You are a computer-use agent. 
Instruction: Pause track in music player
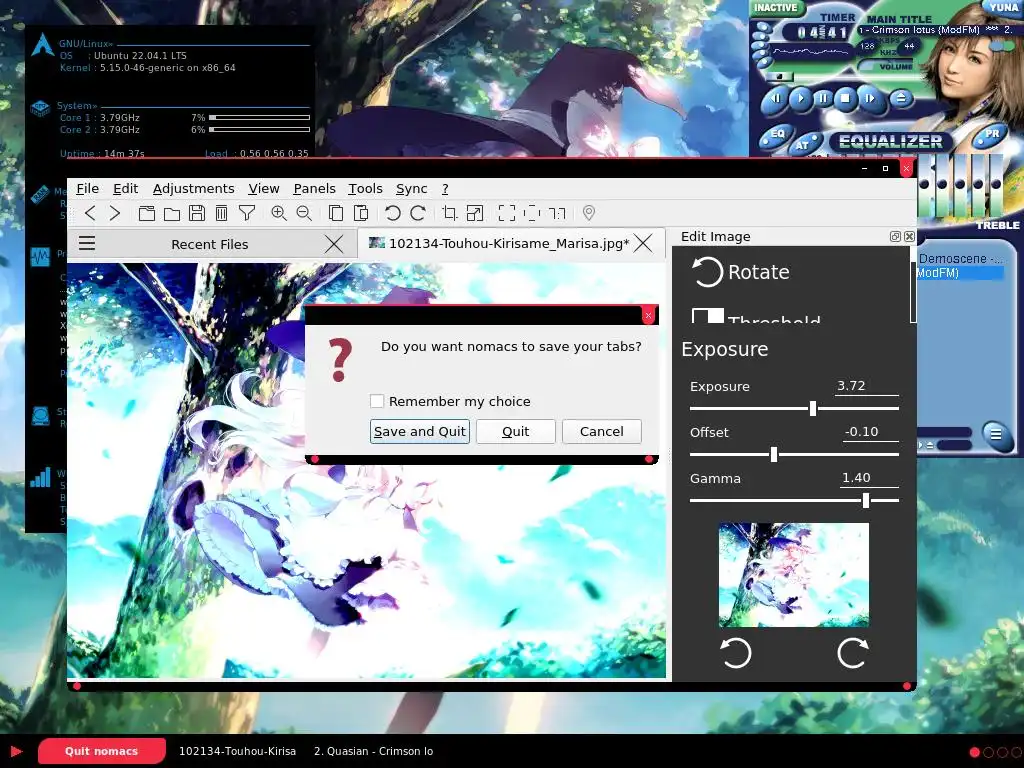(x=823, y=99)
